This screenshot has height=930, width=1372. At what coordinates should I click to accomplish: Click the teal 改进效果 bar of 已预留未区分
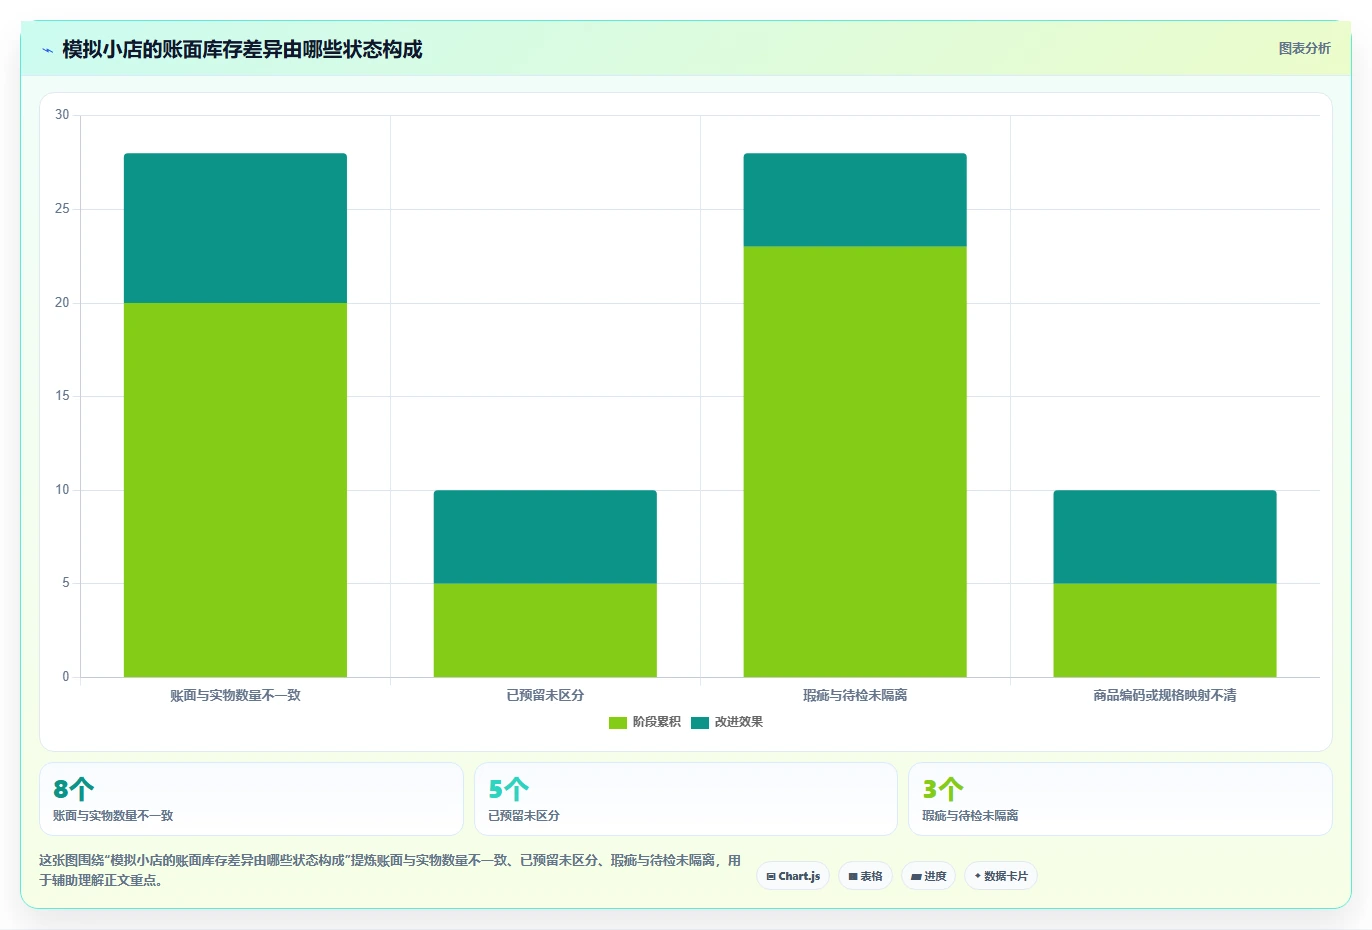pos(545,537)
